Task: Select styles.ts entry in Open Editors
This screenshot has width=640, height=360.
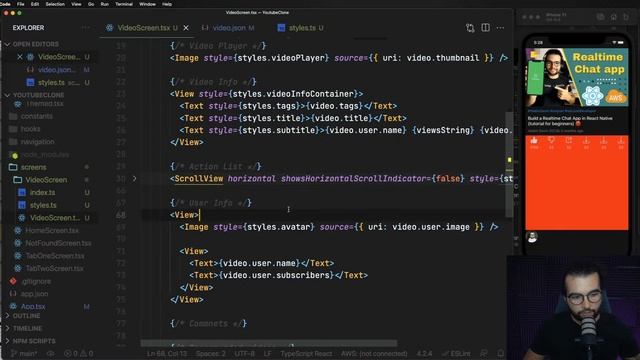Action: [51, 82]
